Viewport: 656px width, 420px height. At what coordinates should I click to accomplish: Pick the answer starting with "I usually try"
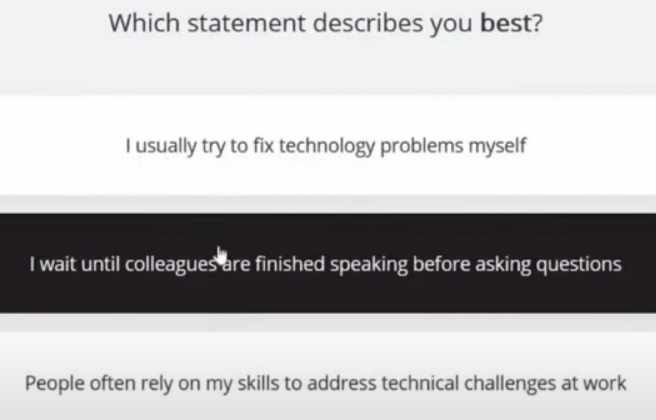click(328, 145)
